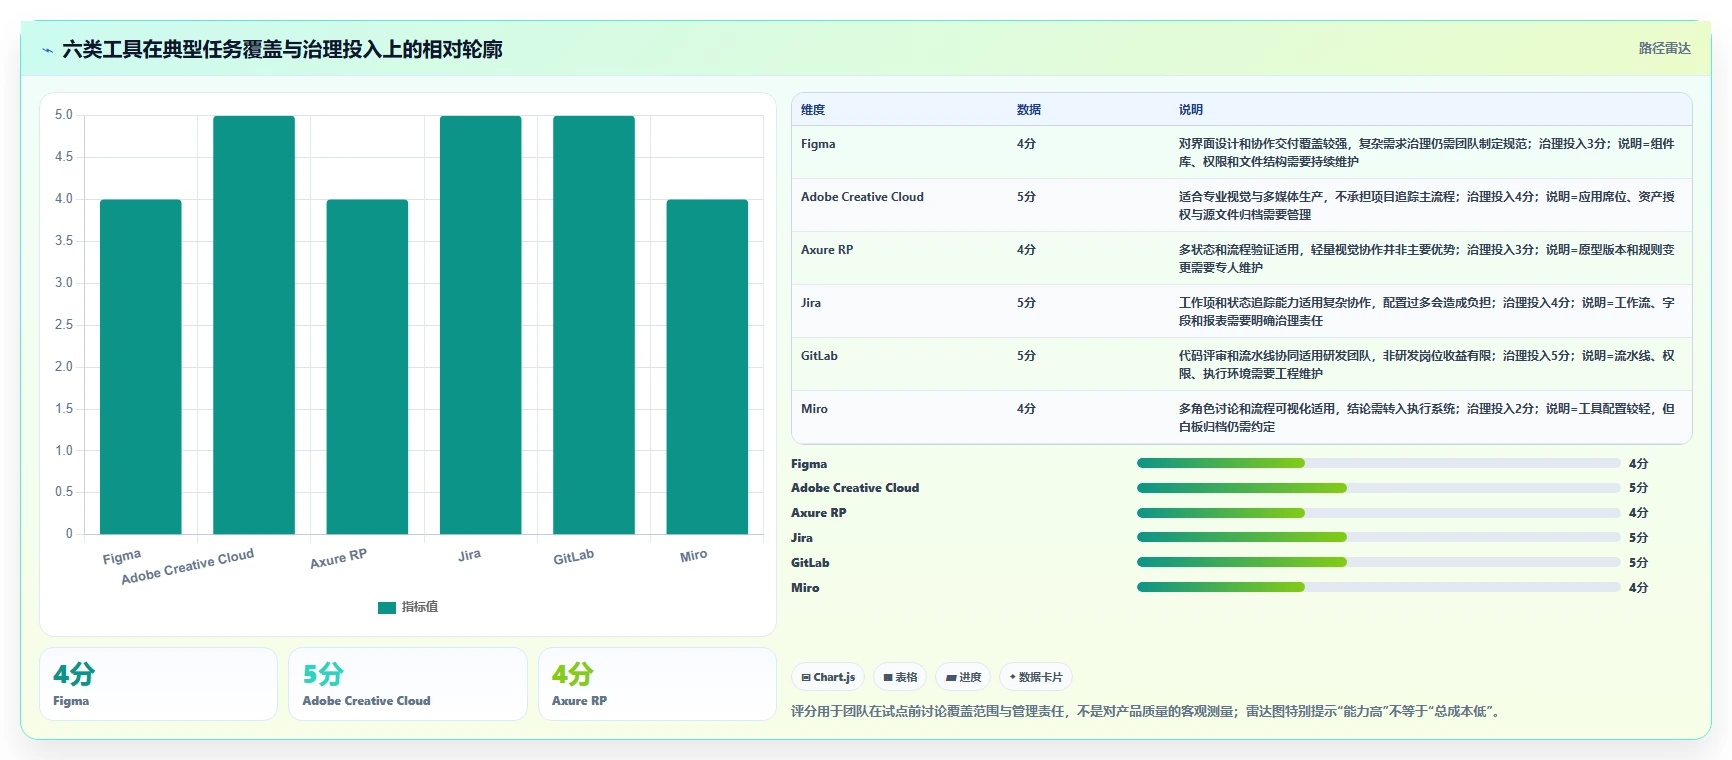Viewport: 1732px width, 760px height.
Task: Open the Axure RP 4分 stat card
Action: (657, 684)
